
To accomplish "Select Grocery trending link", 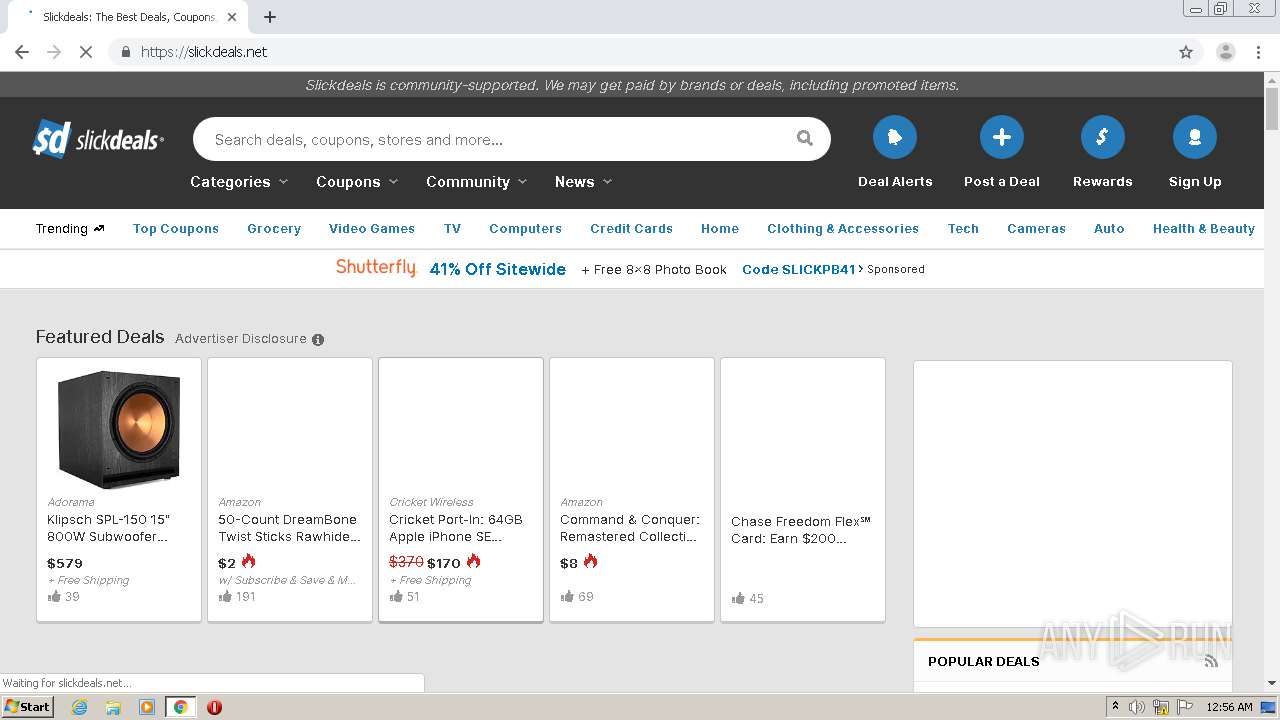I will tap(274, 229).
